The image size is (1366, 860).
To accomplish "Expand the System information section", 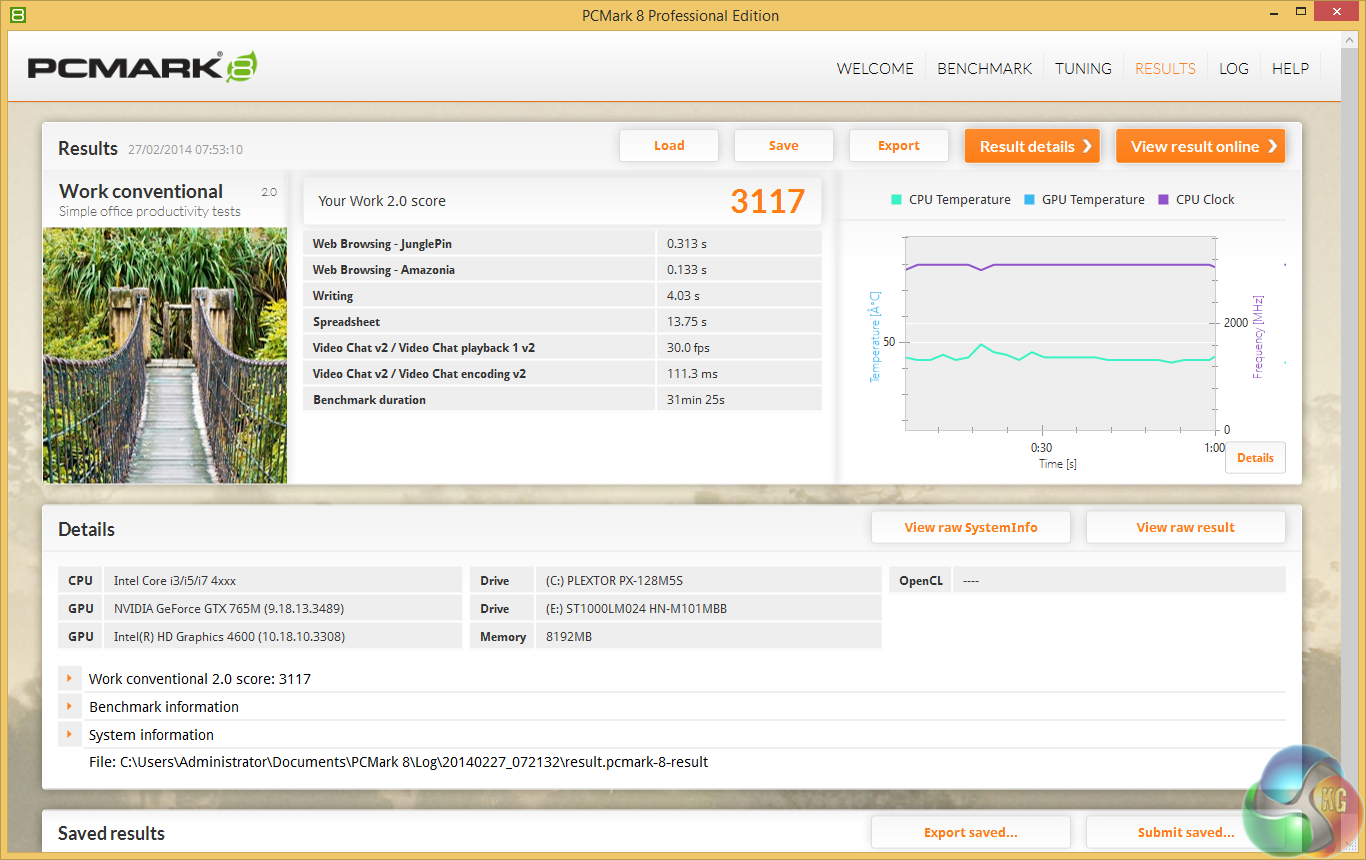I will click(x=69, y=735).
